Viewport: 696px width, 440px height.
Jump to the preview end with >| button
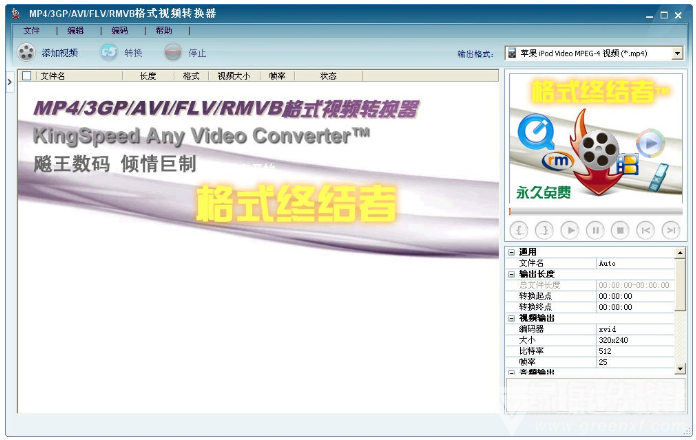tap(671, 230)
